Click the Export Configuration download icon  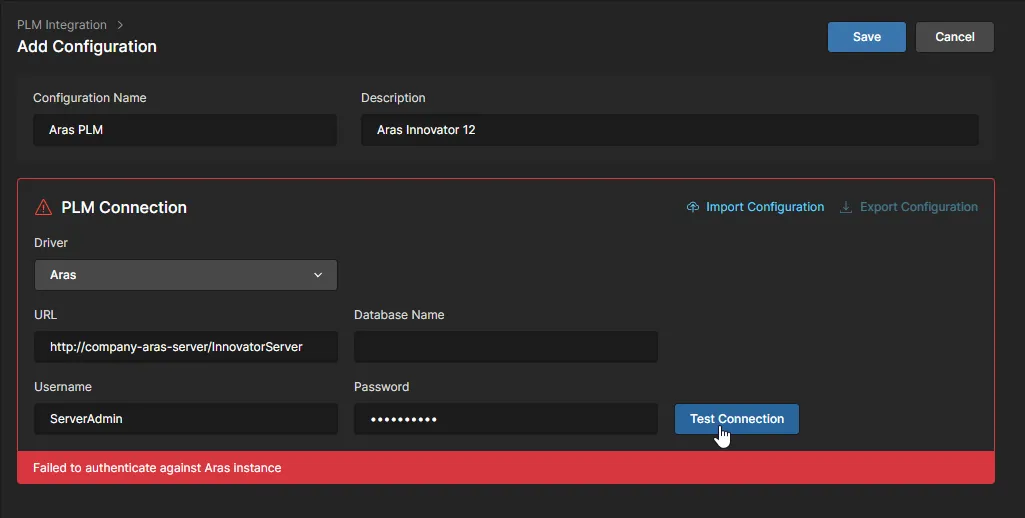click(x=846, y=207)
